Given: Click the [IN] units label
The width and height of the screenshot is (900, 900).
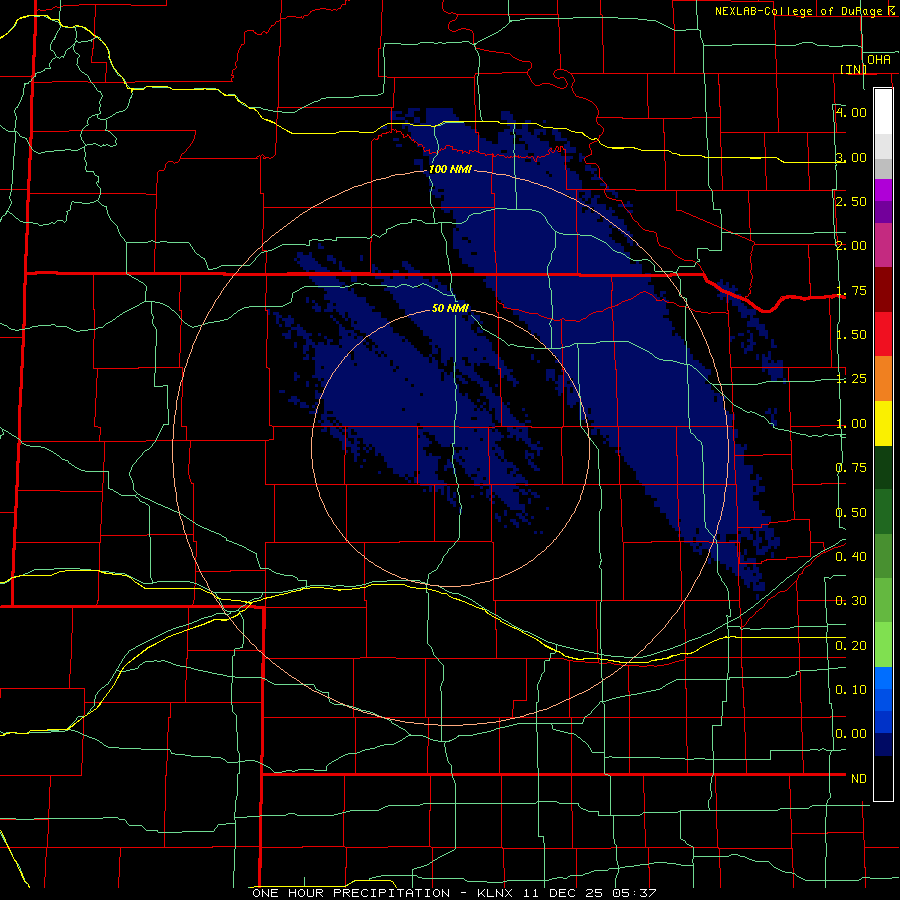Looking at the screenshot, I should coord(853,69).
